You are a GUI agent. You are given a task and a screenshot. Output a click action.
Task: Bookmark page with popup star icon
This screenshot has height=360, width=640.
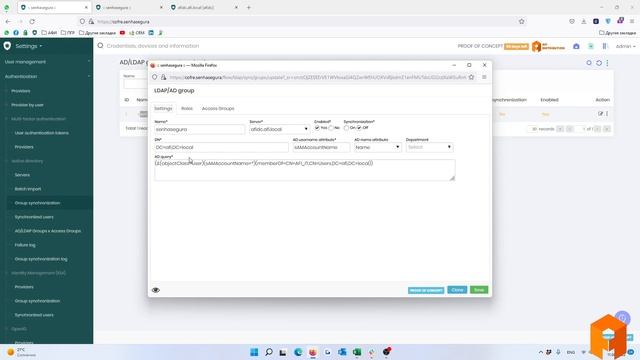471,77
